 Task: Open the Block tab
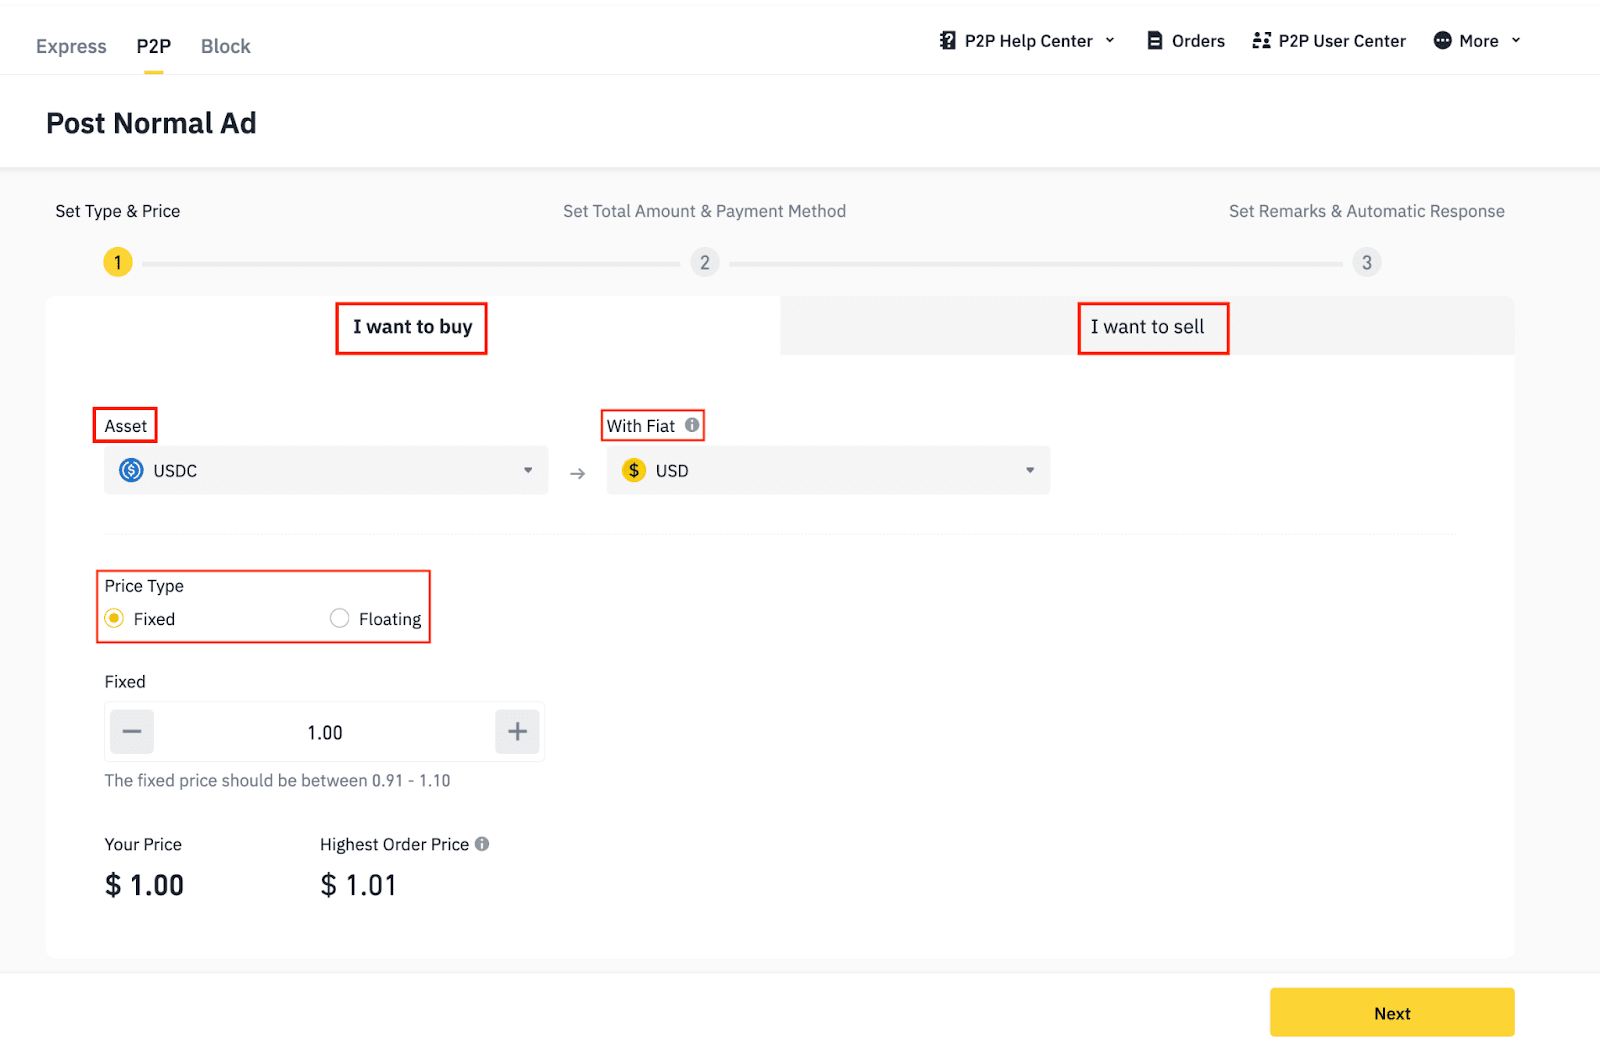226,46
